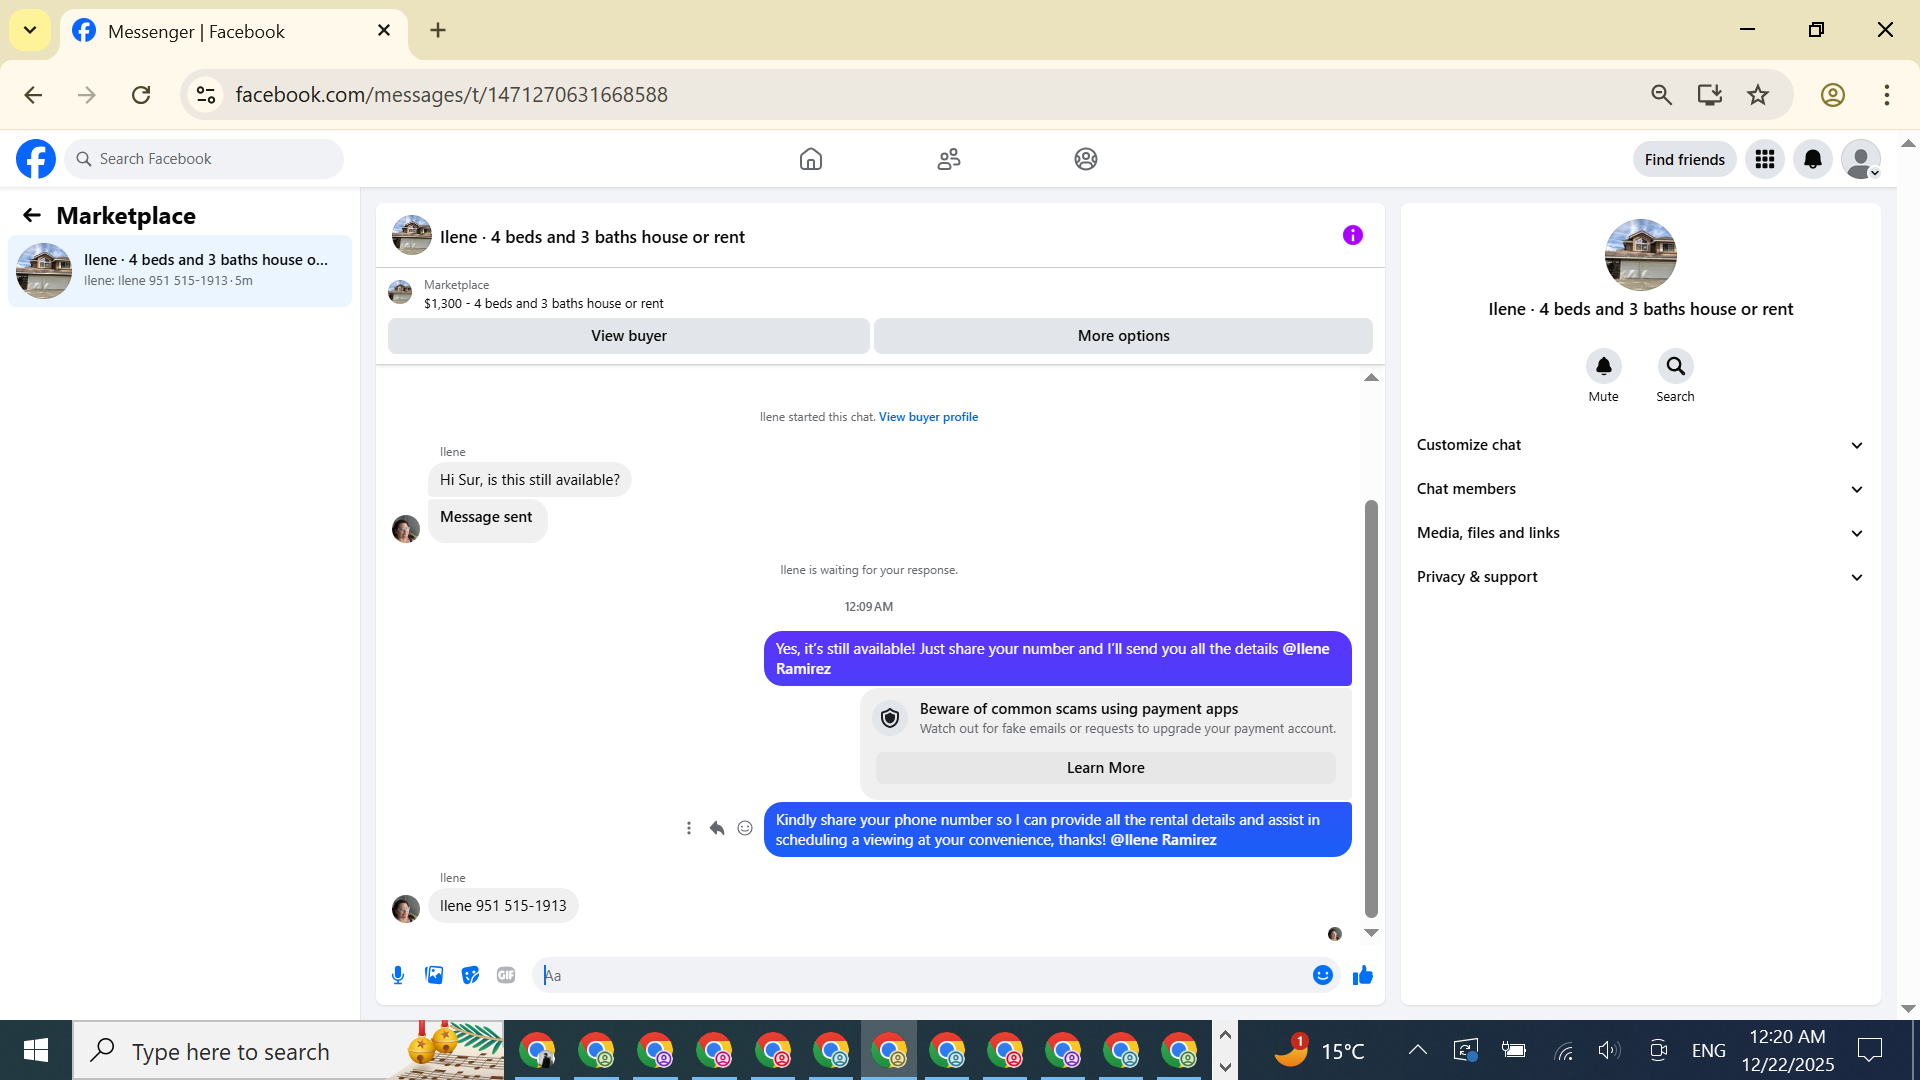The height and width of the screenshot is (1080, 1920).
Task: Open the house listing thumbnail in right panel
Action: point(1640,255)
